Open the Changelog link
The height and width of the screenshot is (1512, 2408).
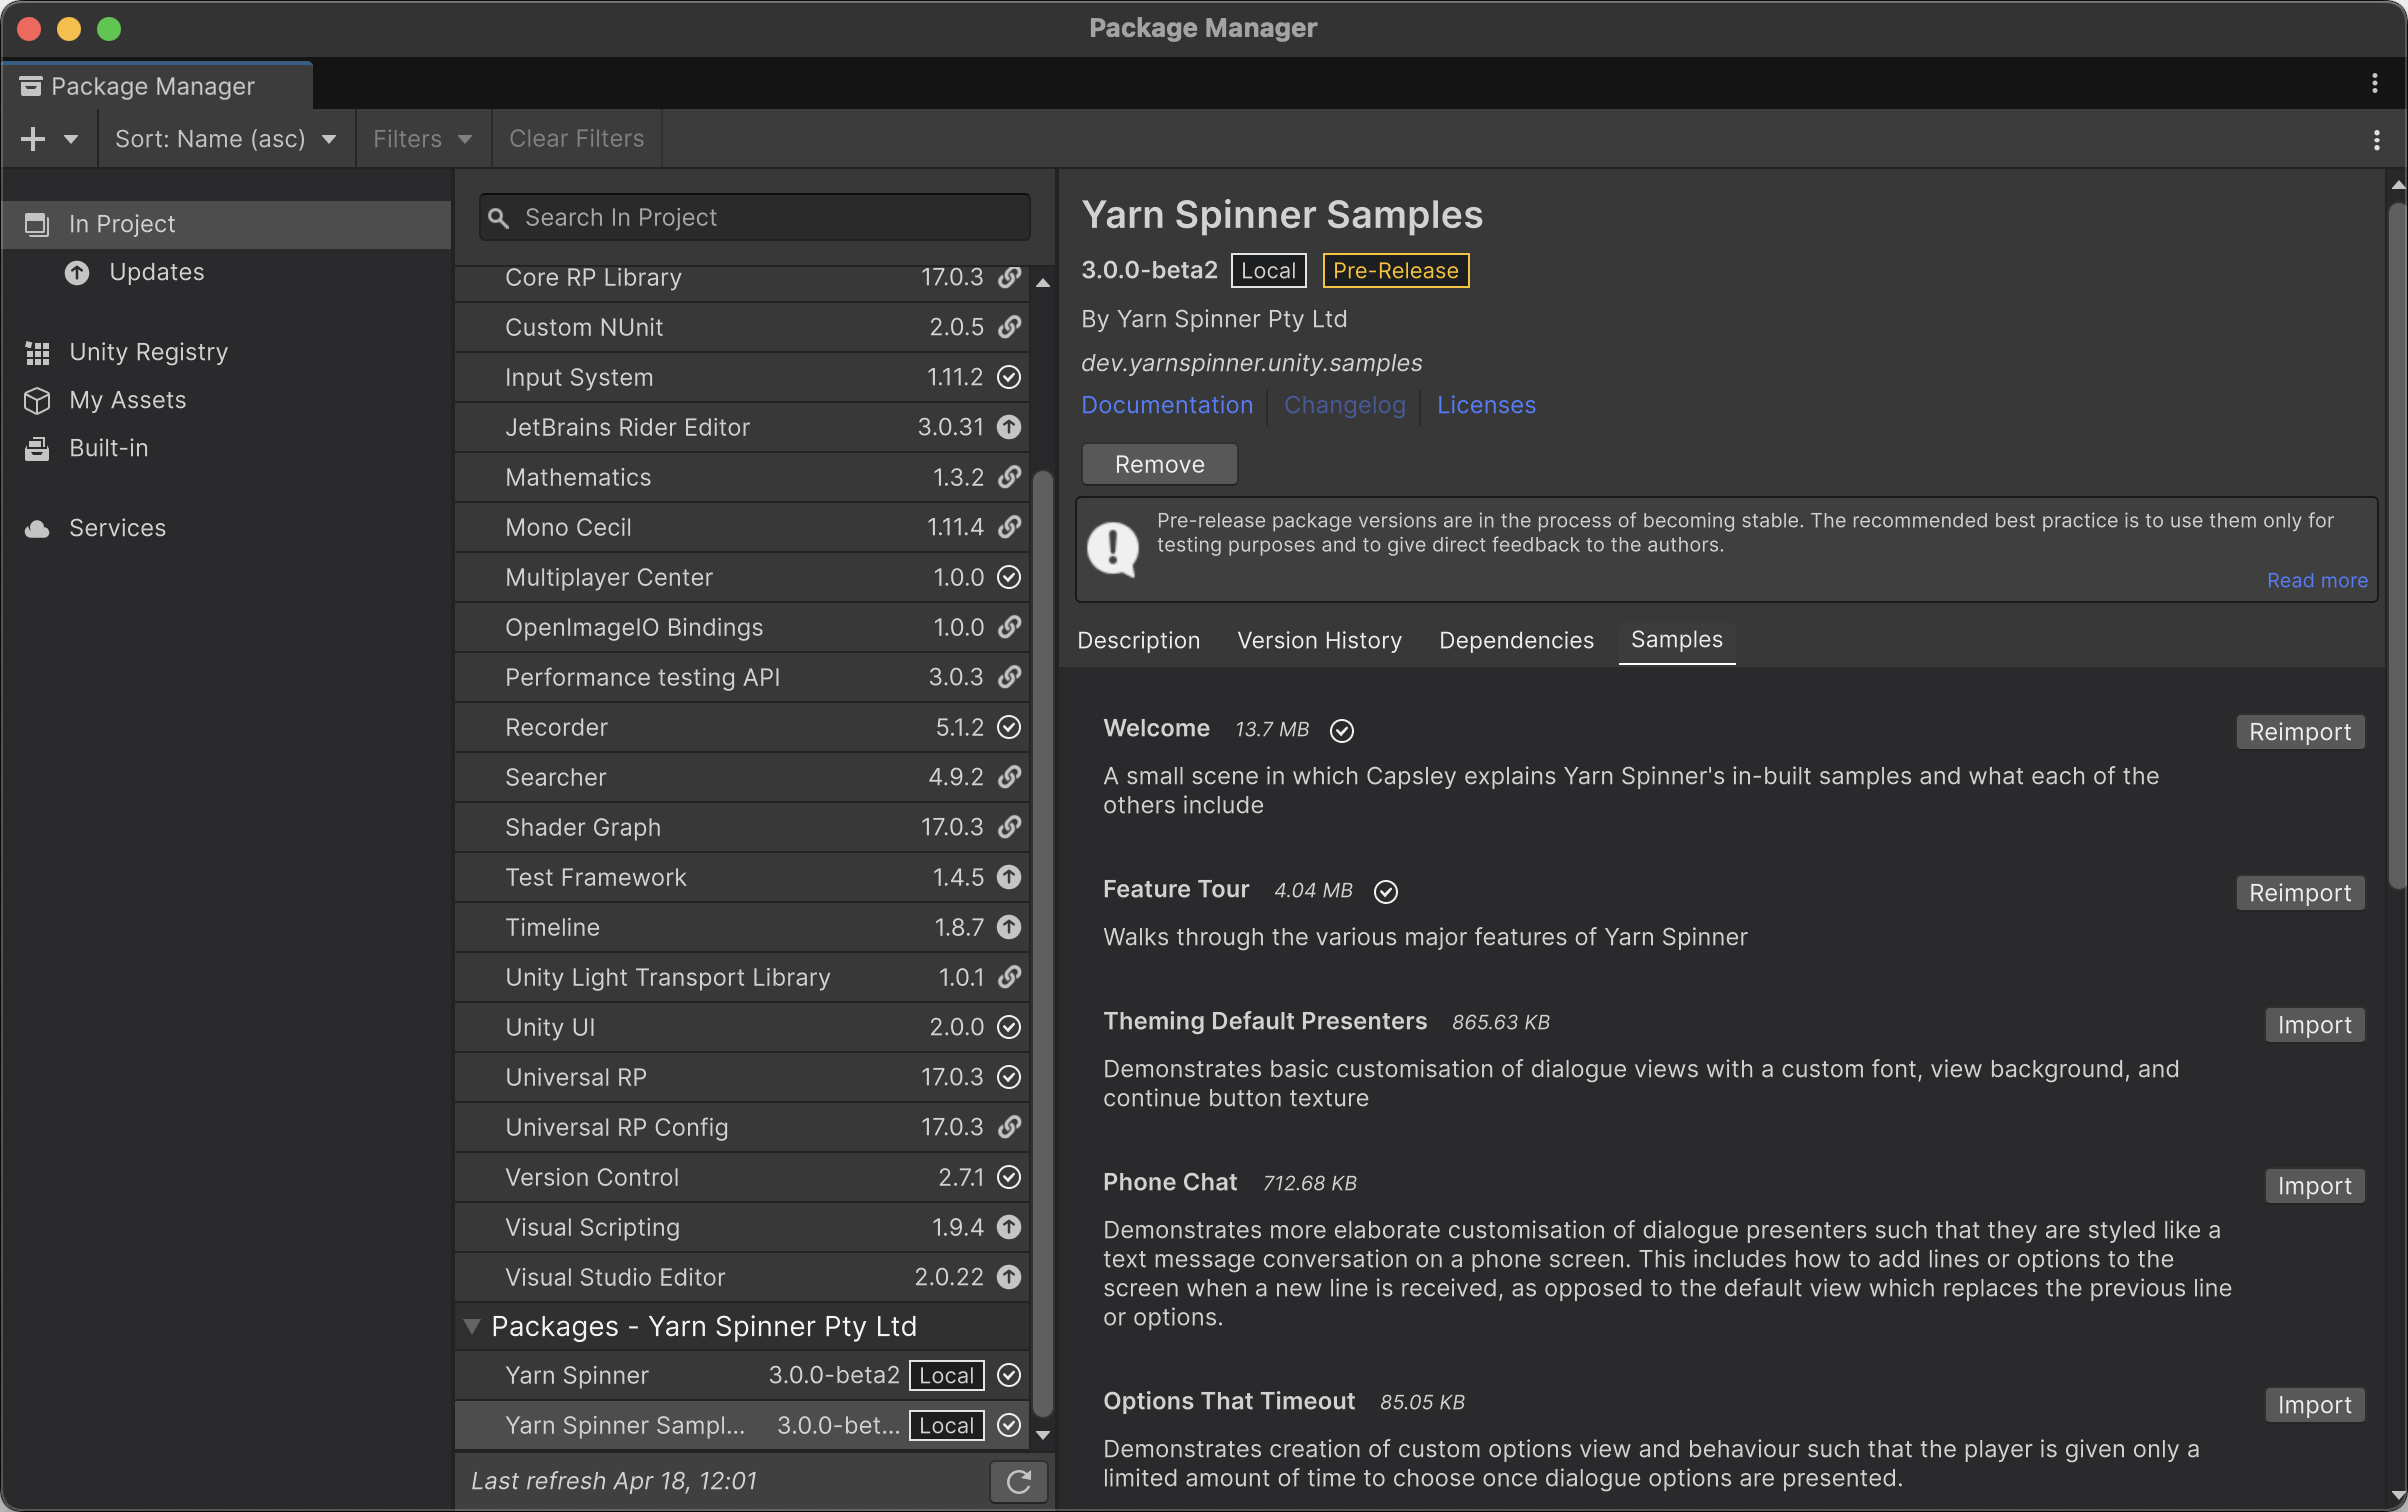click(1344, 405)
